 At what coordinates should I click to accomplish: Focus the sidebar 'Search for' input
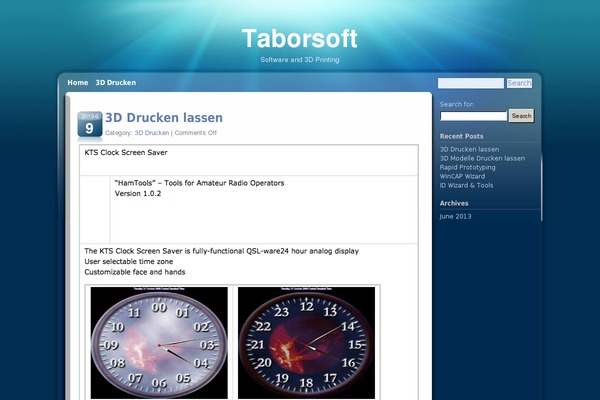[473, 116]
